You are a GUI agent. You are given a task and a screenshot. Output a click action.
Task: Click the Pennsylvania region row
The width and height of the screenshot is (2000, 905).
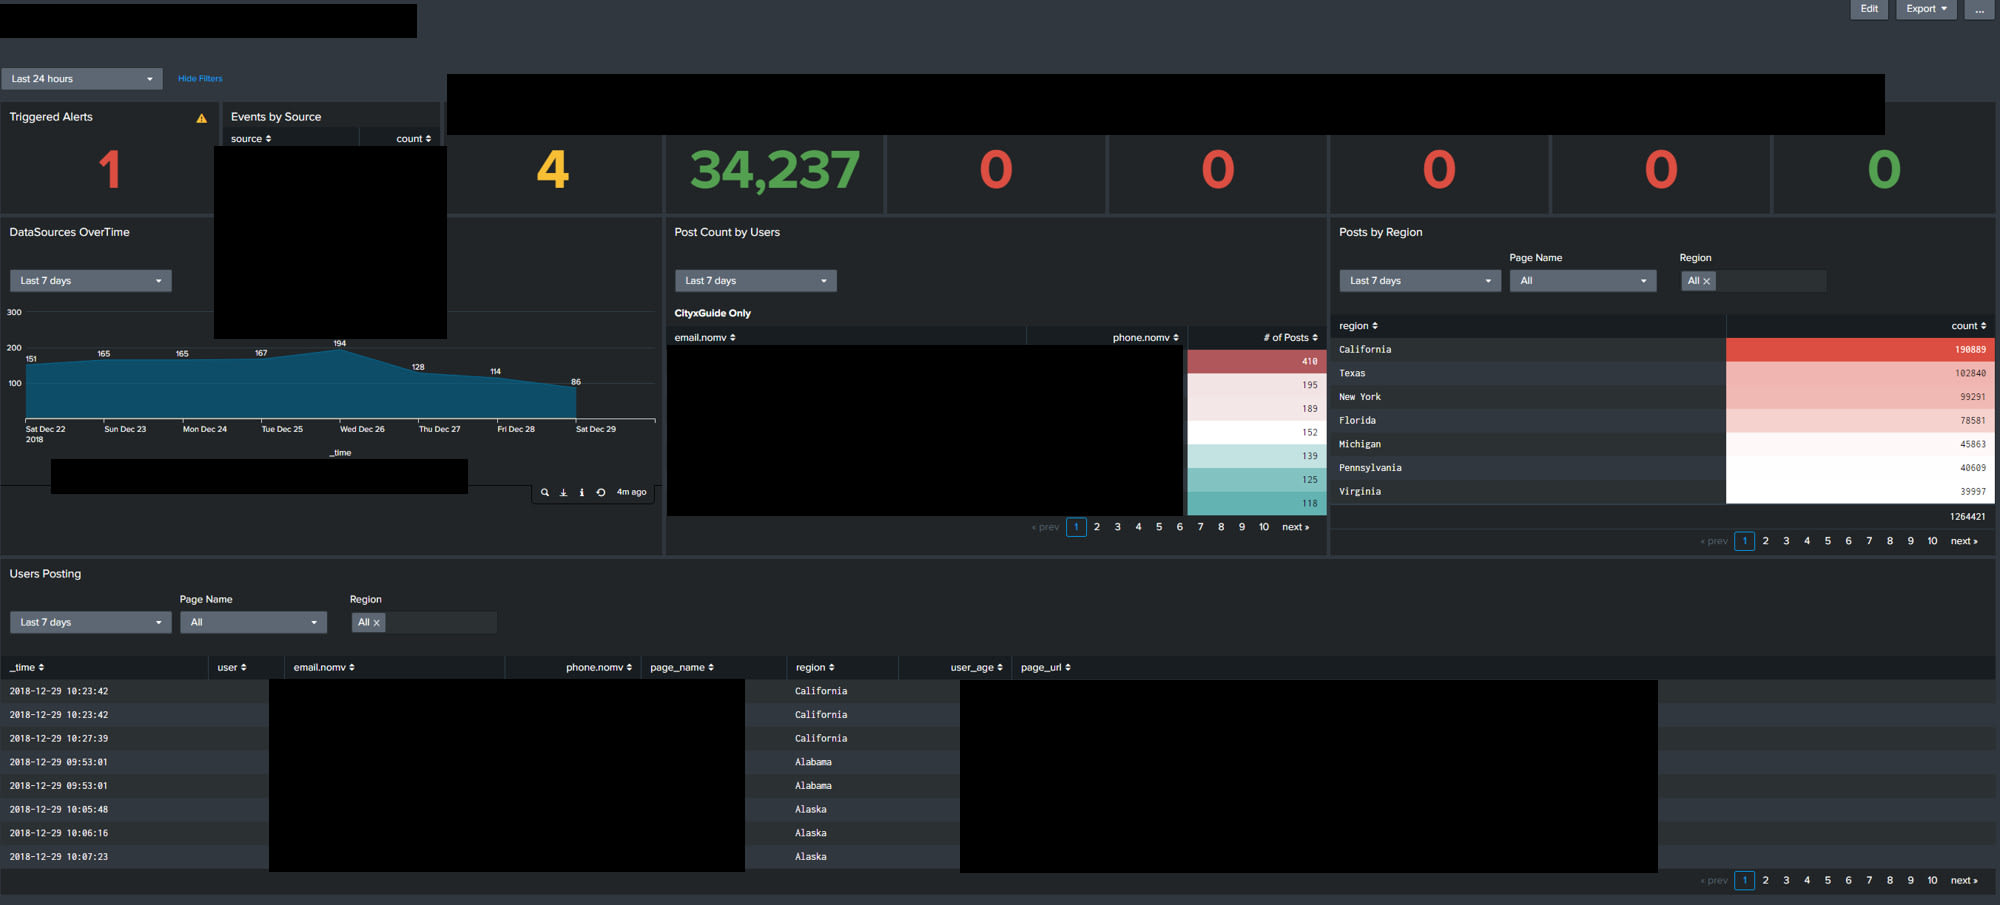pyautogui.click(x=1662, y=468)
